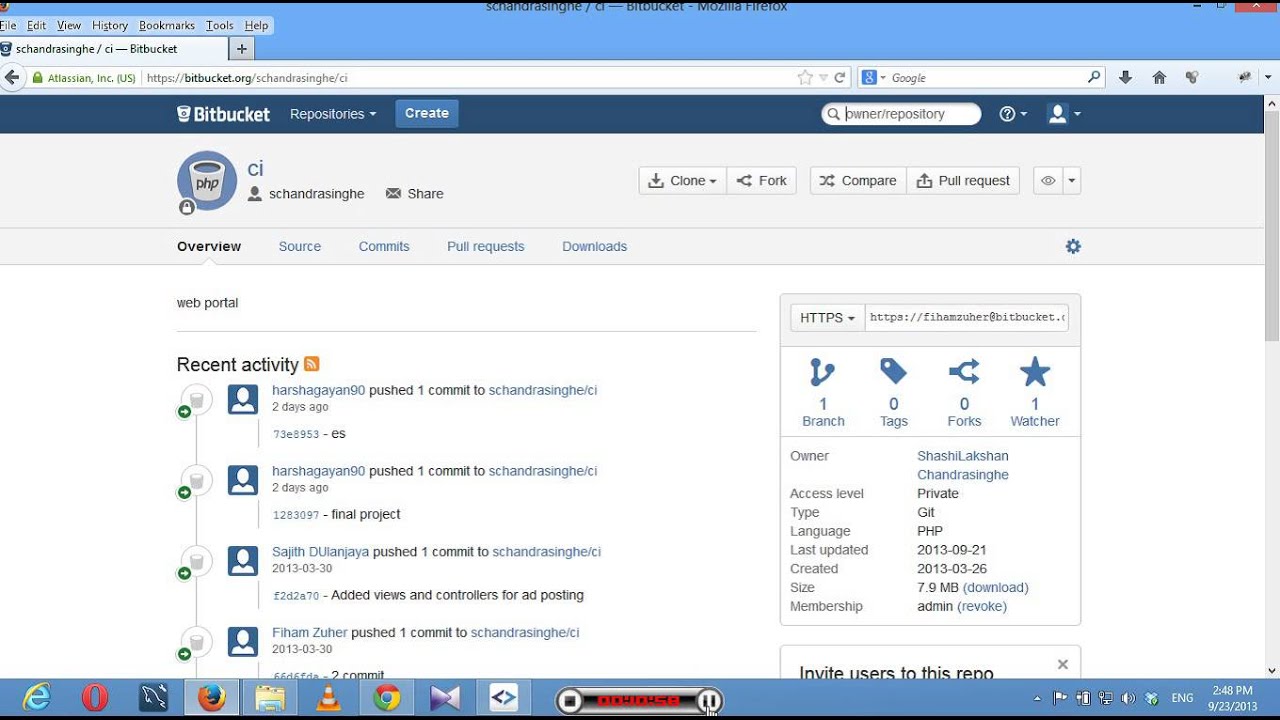
Task: Click the Pull request button
Action: 963,181
